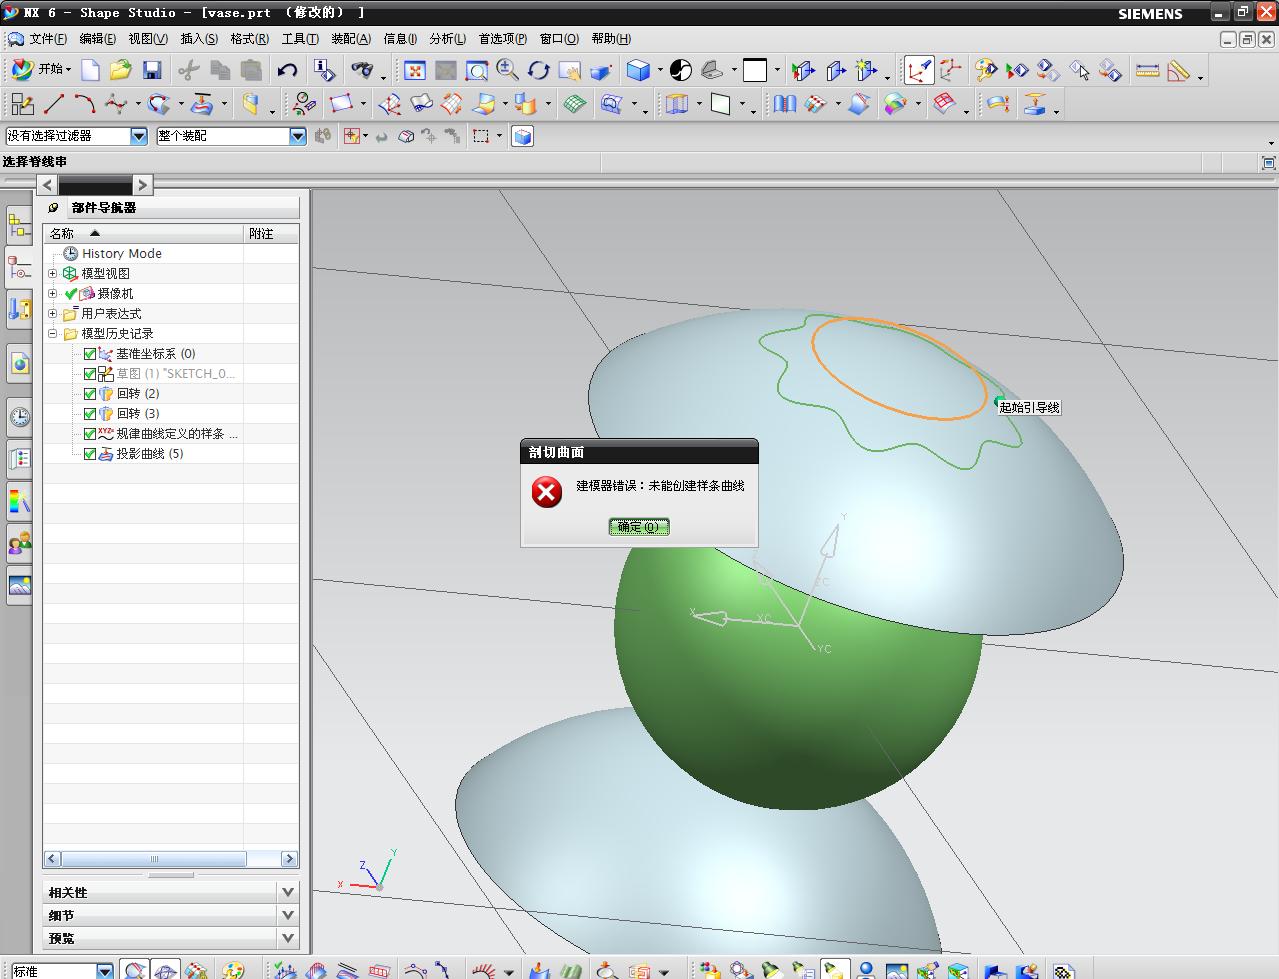Image resolution: width=1279 pixels, height=979 pixels.
Task: Select the Line drawing tool
Action: pos(54,104)
